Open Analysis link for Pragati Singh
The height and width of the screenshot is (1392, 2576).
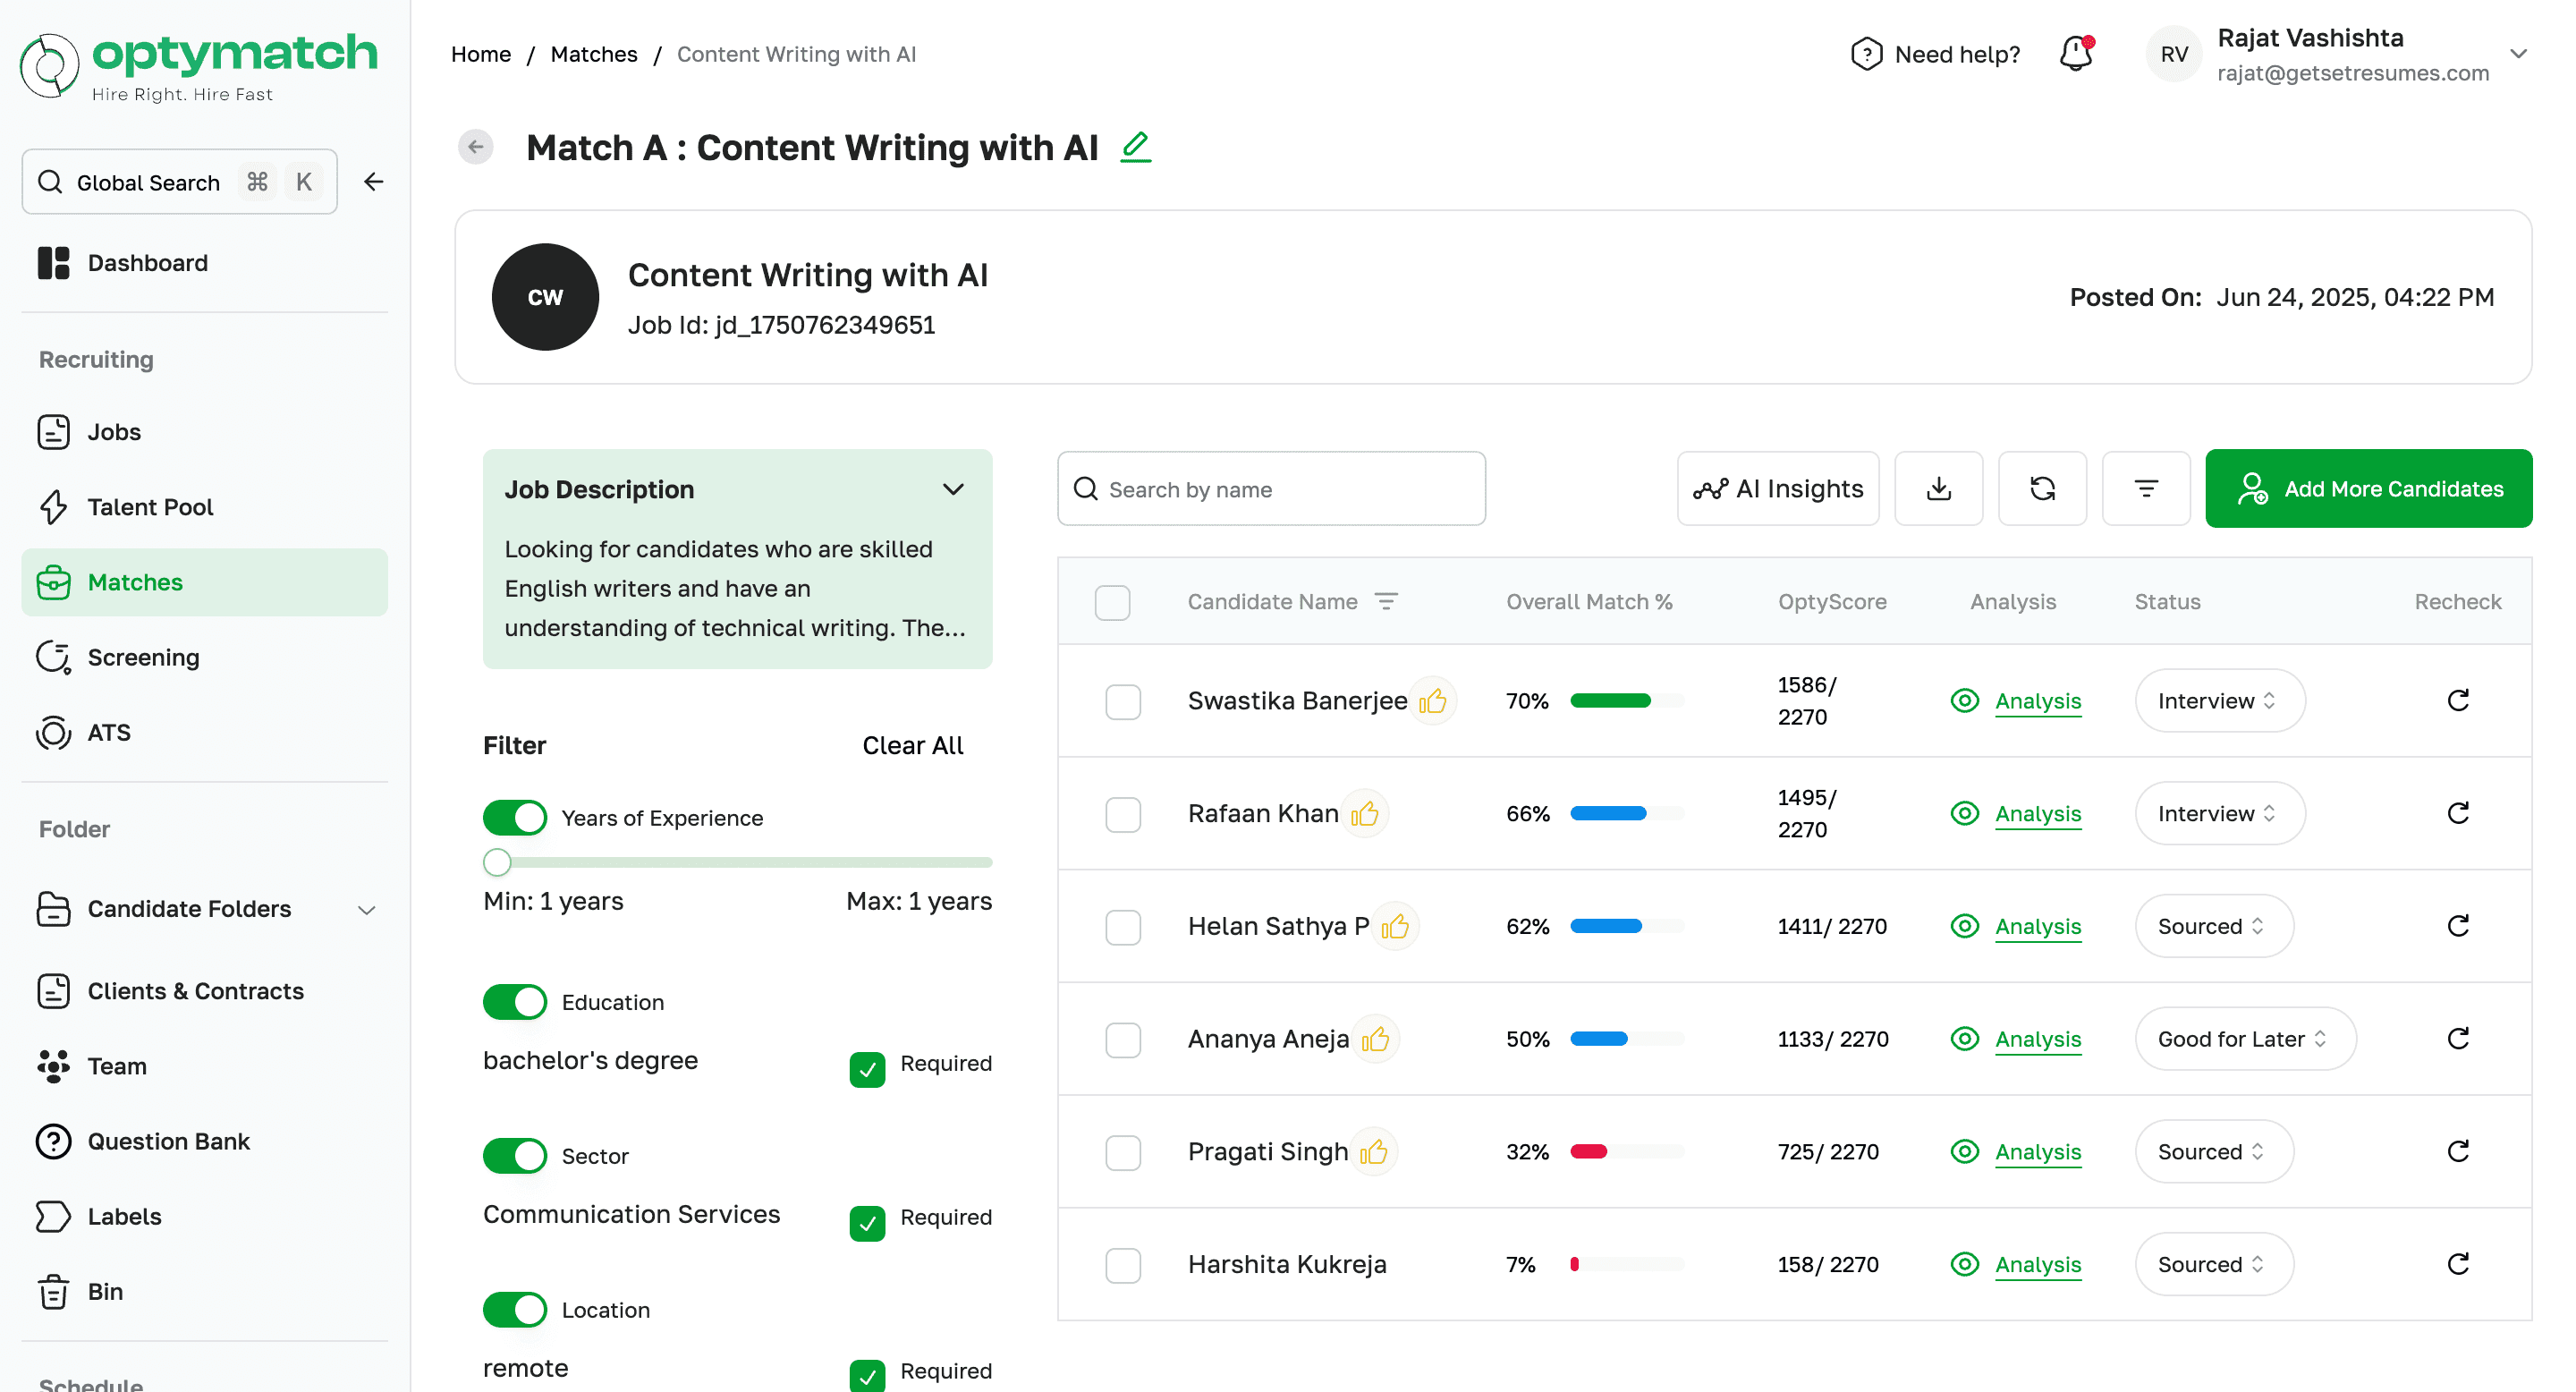(x=2037, y=1152)
